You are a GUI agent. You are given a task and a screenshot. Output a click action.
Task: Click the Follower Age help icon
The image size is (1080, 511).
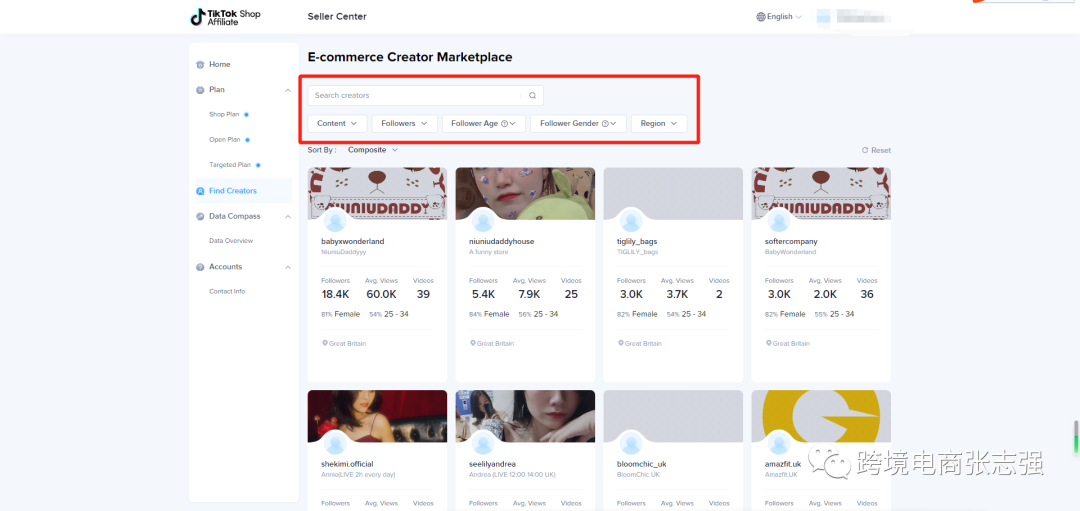coord(504,124)
